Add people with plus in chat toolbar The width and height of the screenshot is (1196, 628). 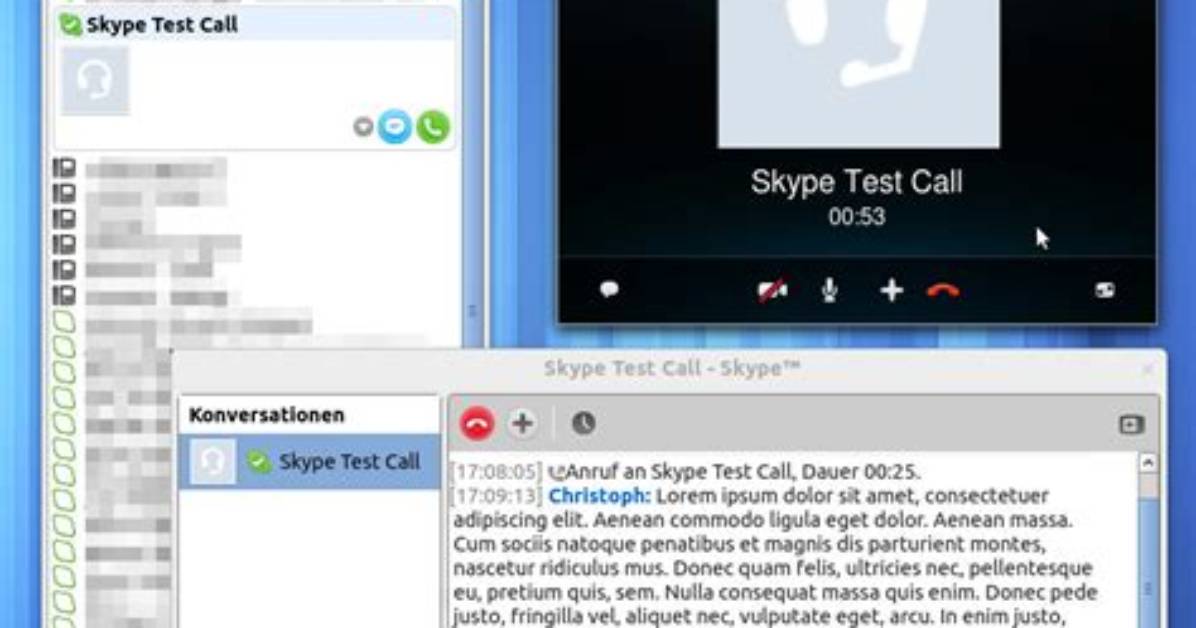[x=522, y=423]
